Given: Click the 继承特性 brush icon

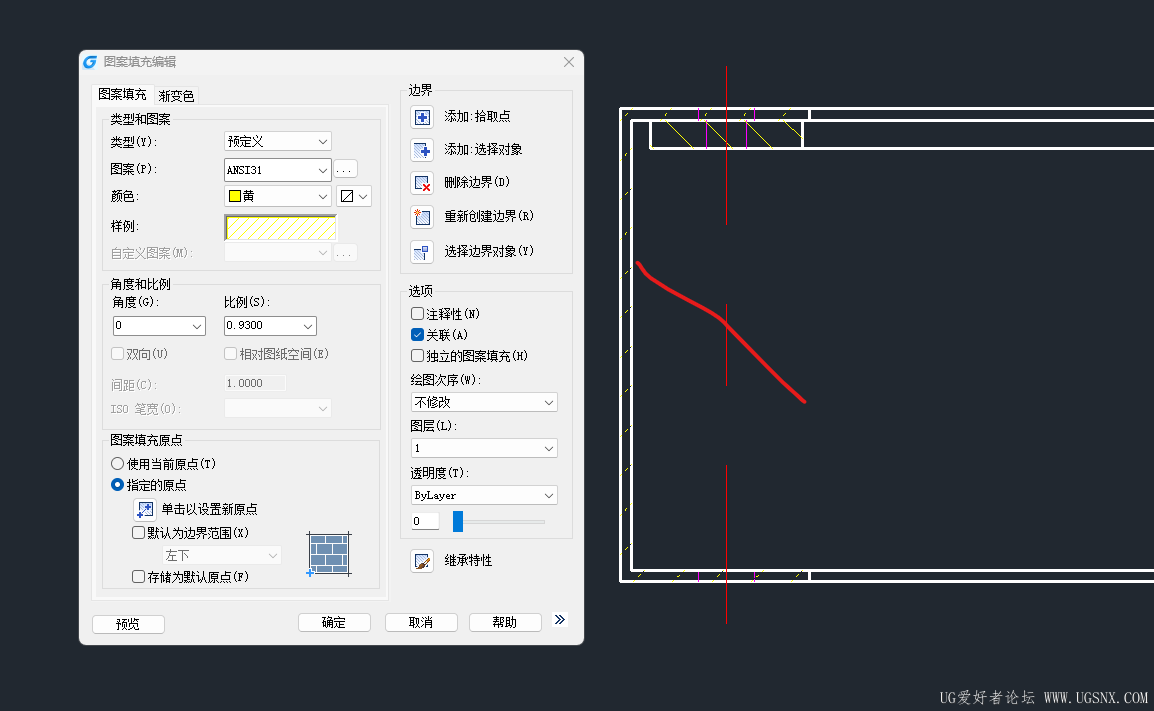Looking at the screenshot, I should coord(422,561).
